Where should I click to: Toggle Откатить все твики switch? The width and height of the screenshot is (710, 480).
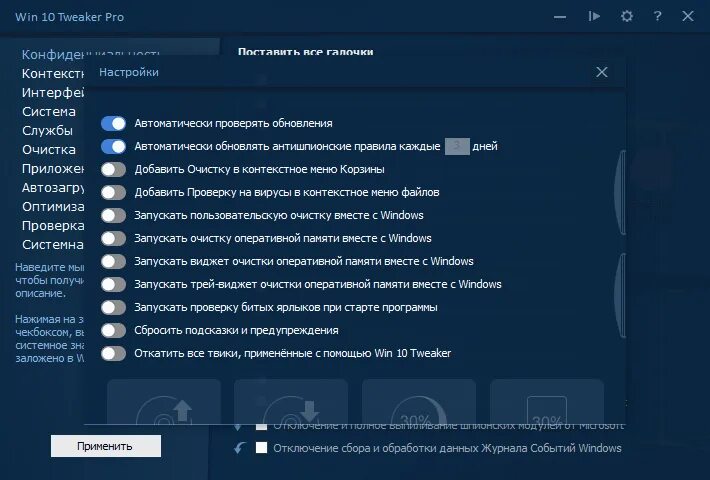pos(113,353)
